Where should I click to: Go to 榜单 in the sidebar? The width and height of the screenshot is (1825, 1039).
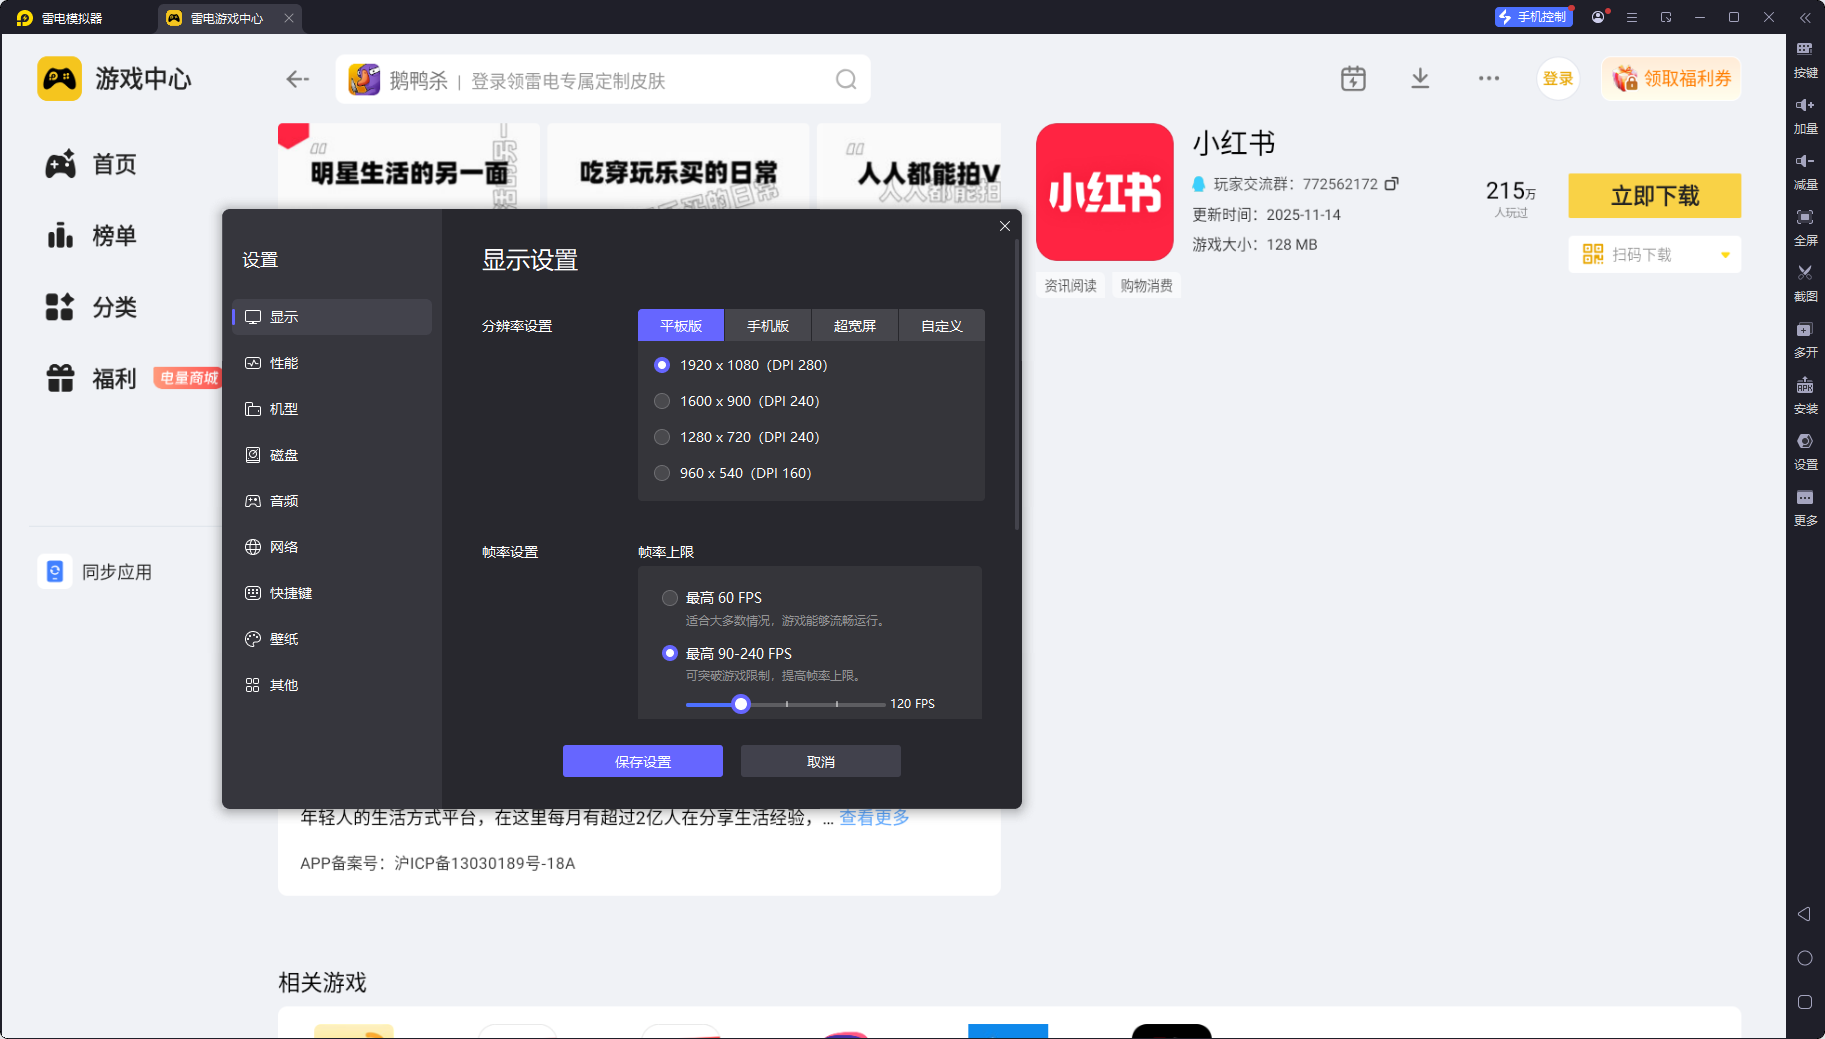click(x=92, y=236)
